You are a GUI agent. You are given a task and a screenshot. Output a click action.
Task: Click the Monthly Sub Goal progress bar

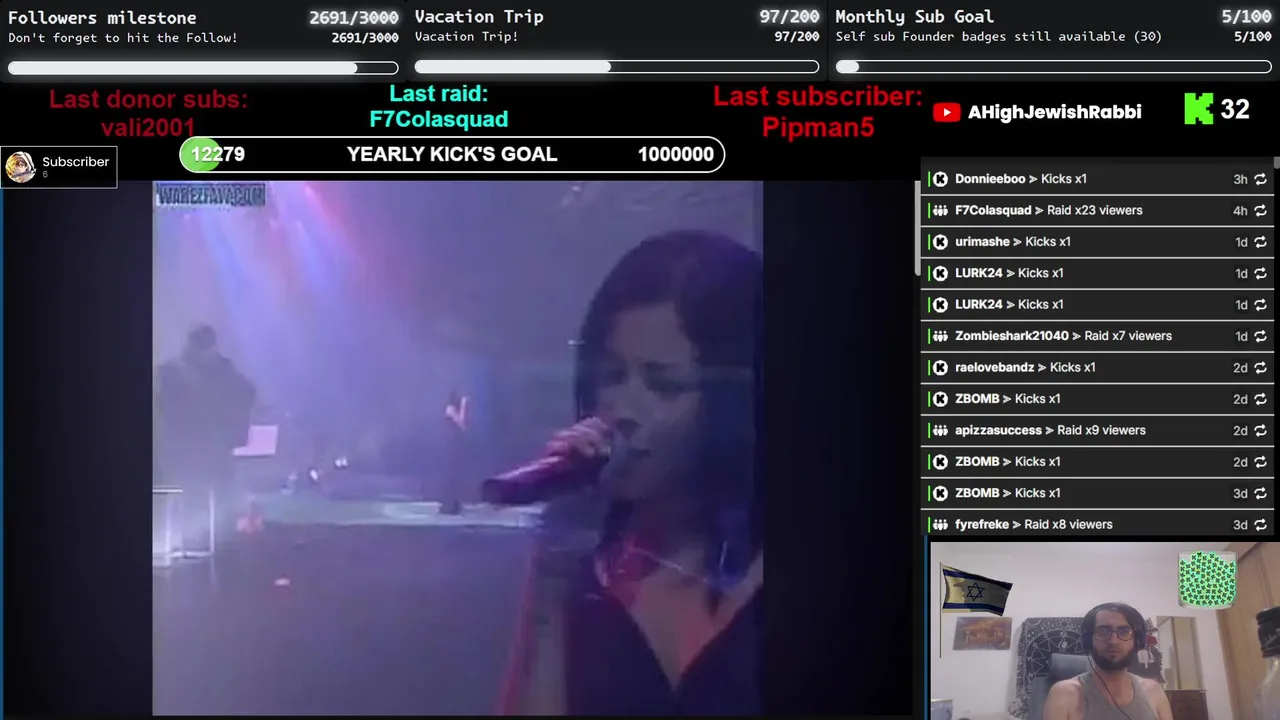(x=1054, y=67)
